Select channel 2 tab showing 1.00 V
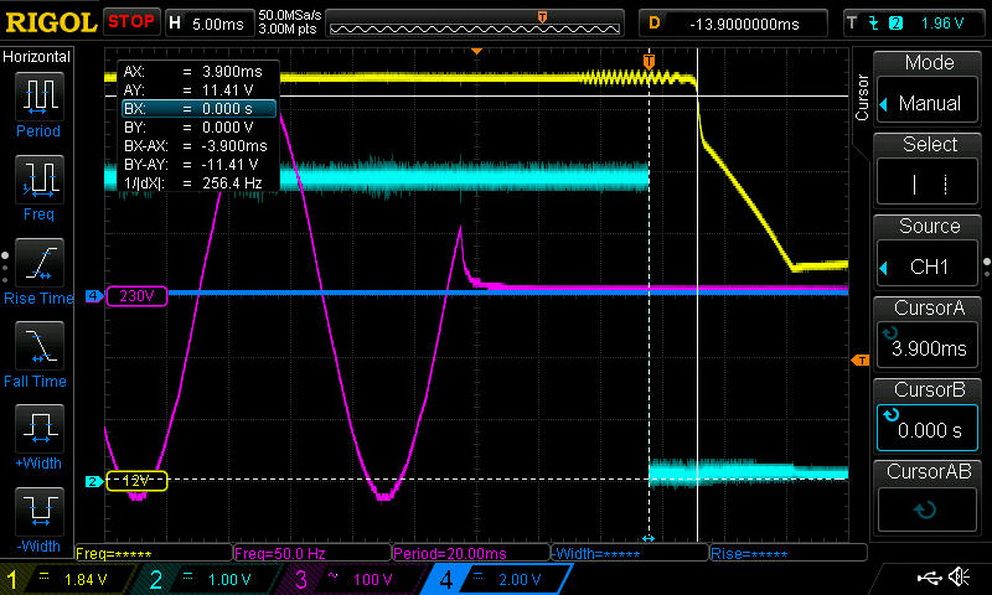Image resolution: width=992 pixels, height=595 pixels. coord(210,579)
